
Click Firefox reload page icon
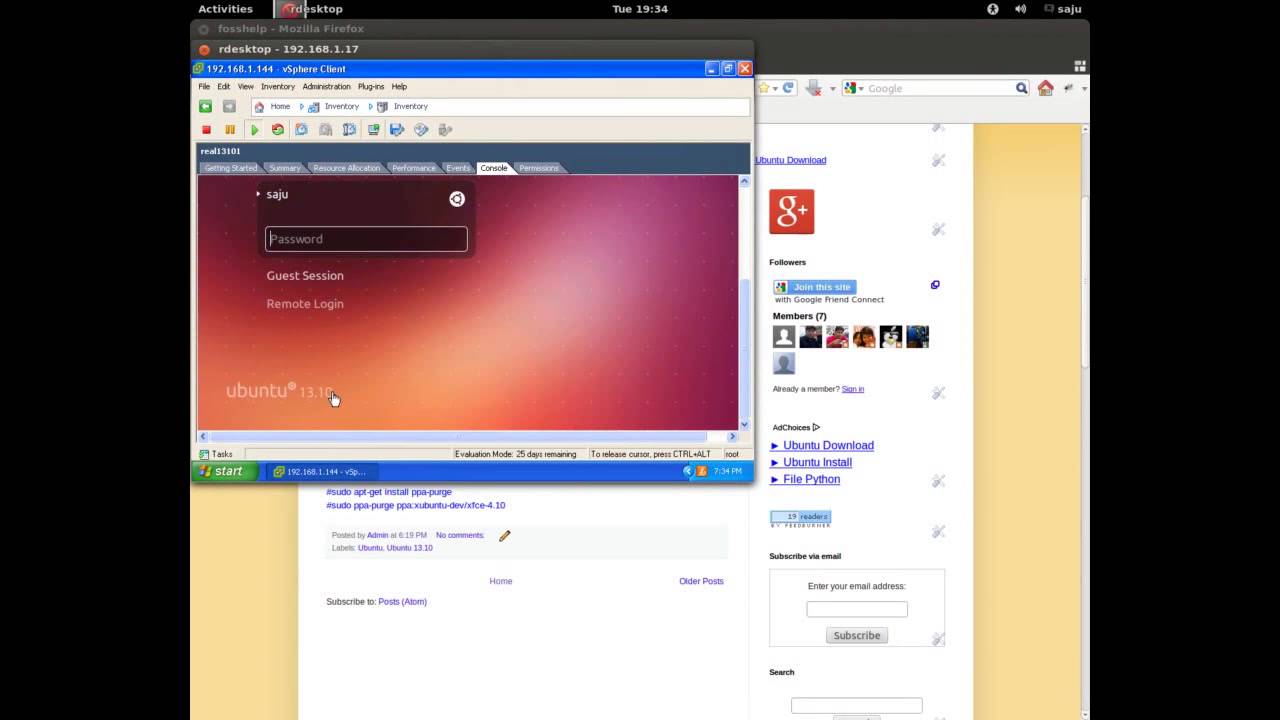(x=788, y=88)
